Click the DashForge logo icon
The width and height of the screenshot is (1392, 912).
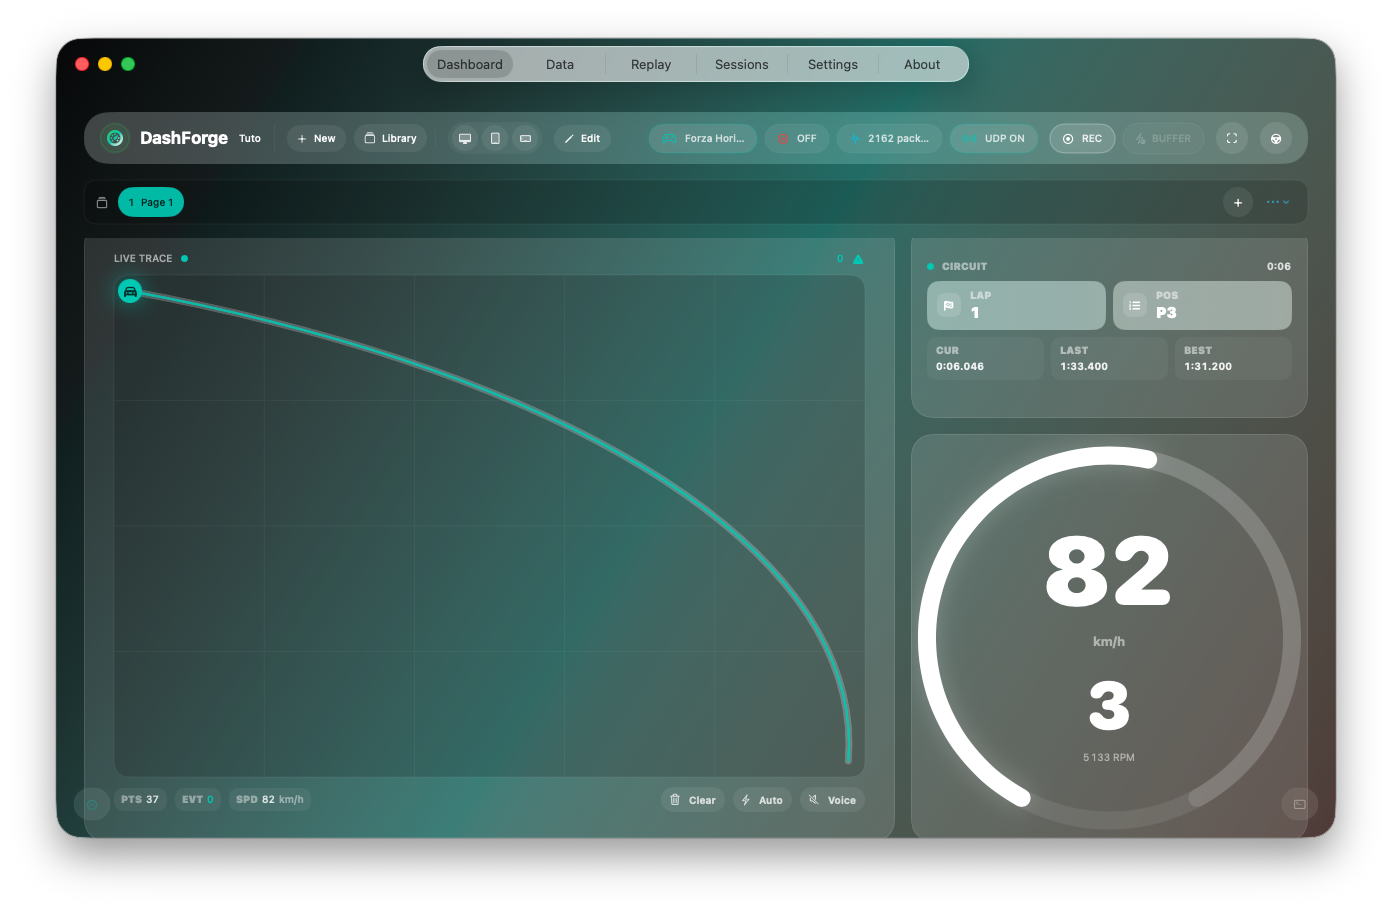[x=115, y=138]
